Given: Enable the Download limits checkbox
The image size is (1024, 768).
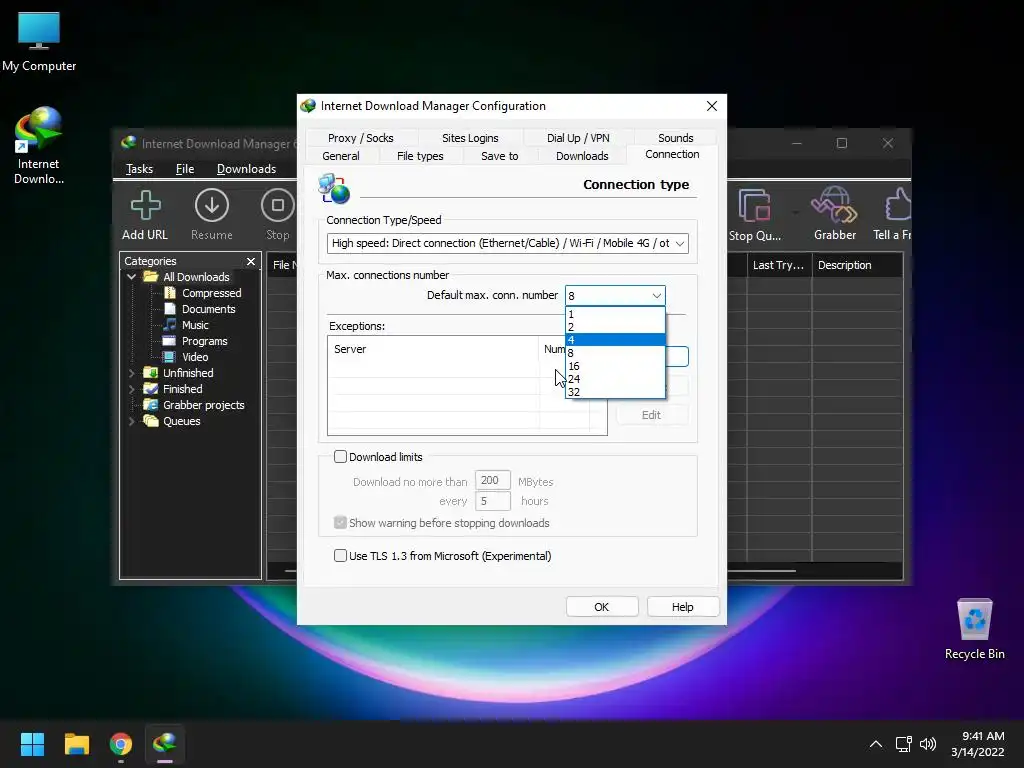Looking at the screenshot, I should point(340,456).
